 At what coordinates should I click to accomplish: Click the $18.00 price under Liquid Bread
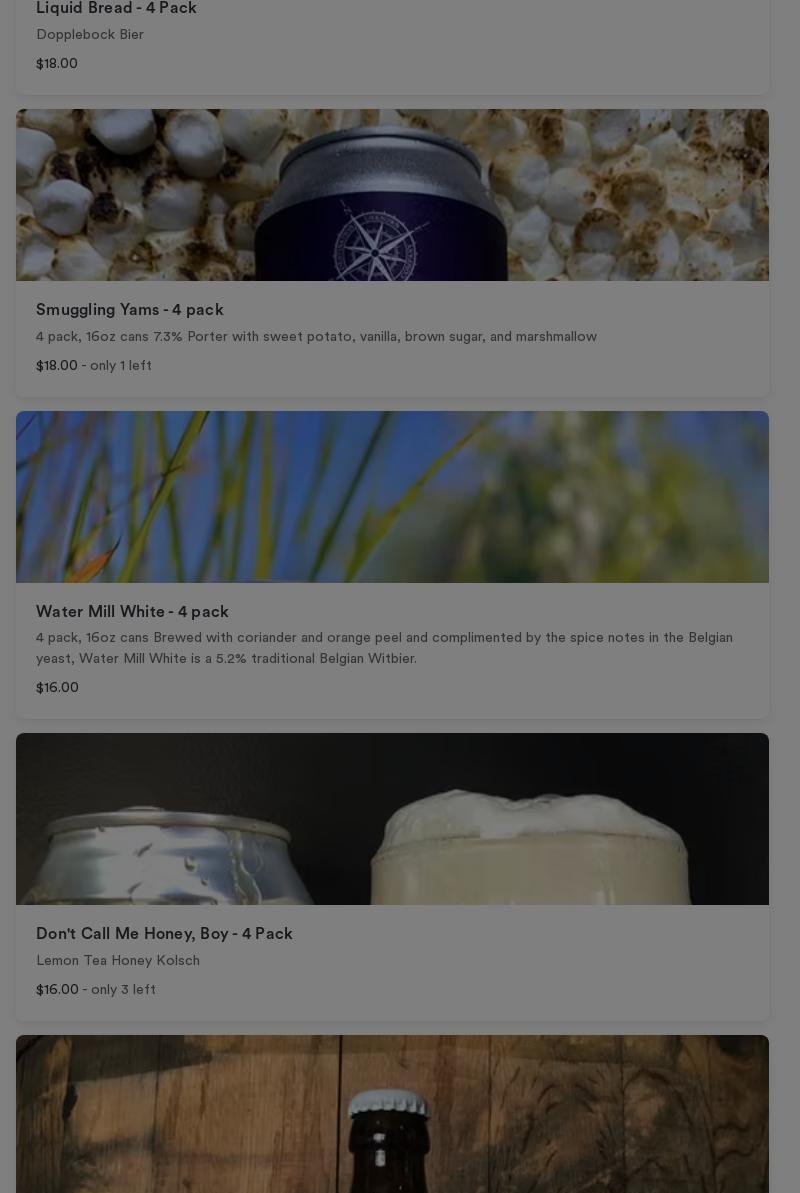pos(57,64)
